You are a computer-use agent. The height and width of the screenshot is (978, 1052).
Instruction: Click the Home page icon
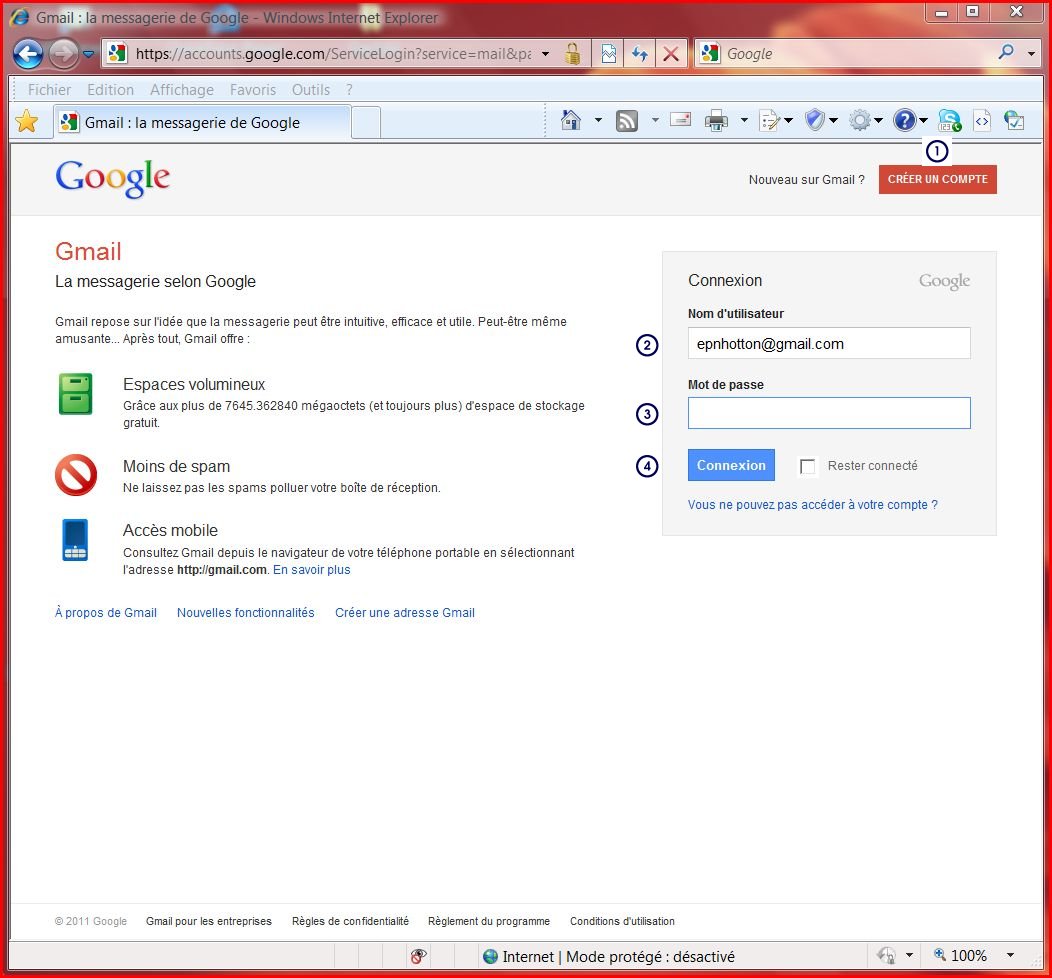(571, 121)
